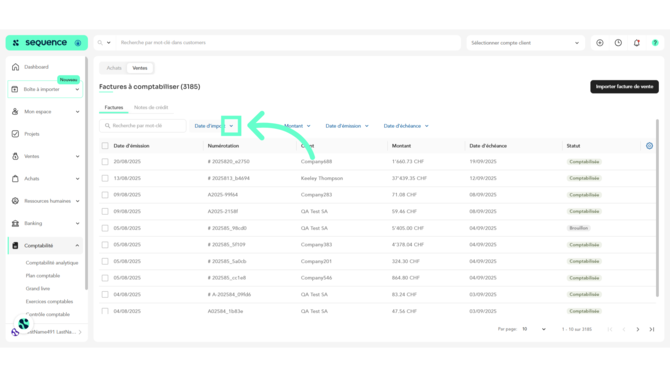Screen dimensions: 670x377
Task: Open the green help question icon
Action: click(655, 43)
